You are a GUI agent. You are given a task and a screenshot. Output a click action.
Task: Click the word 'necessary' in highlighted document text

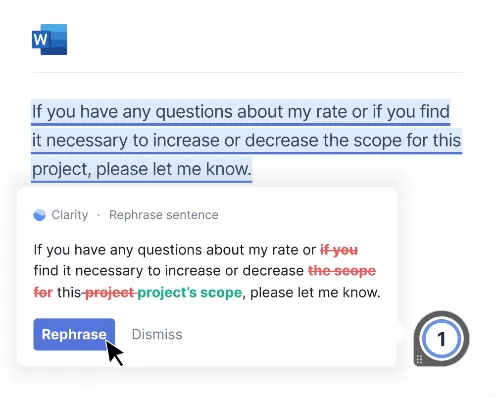pos(87,141)
